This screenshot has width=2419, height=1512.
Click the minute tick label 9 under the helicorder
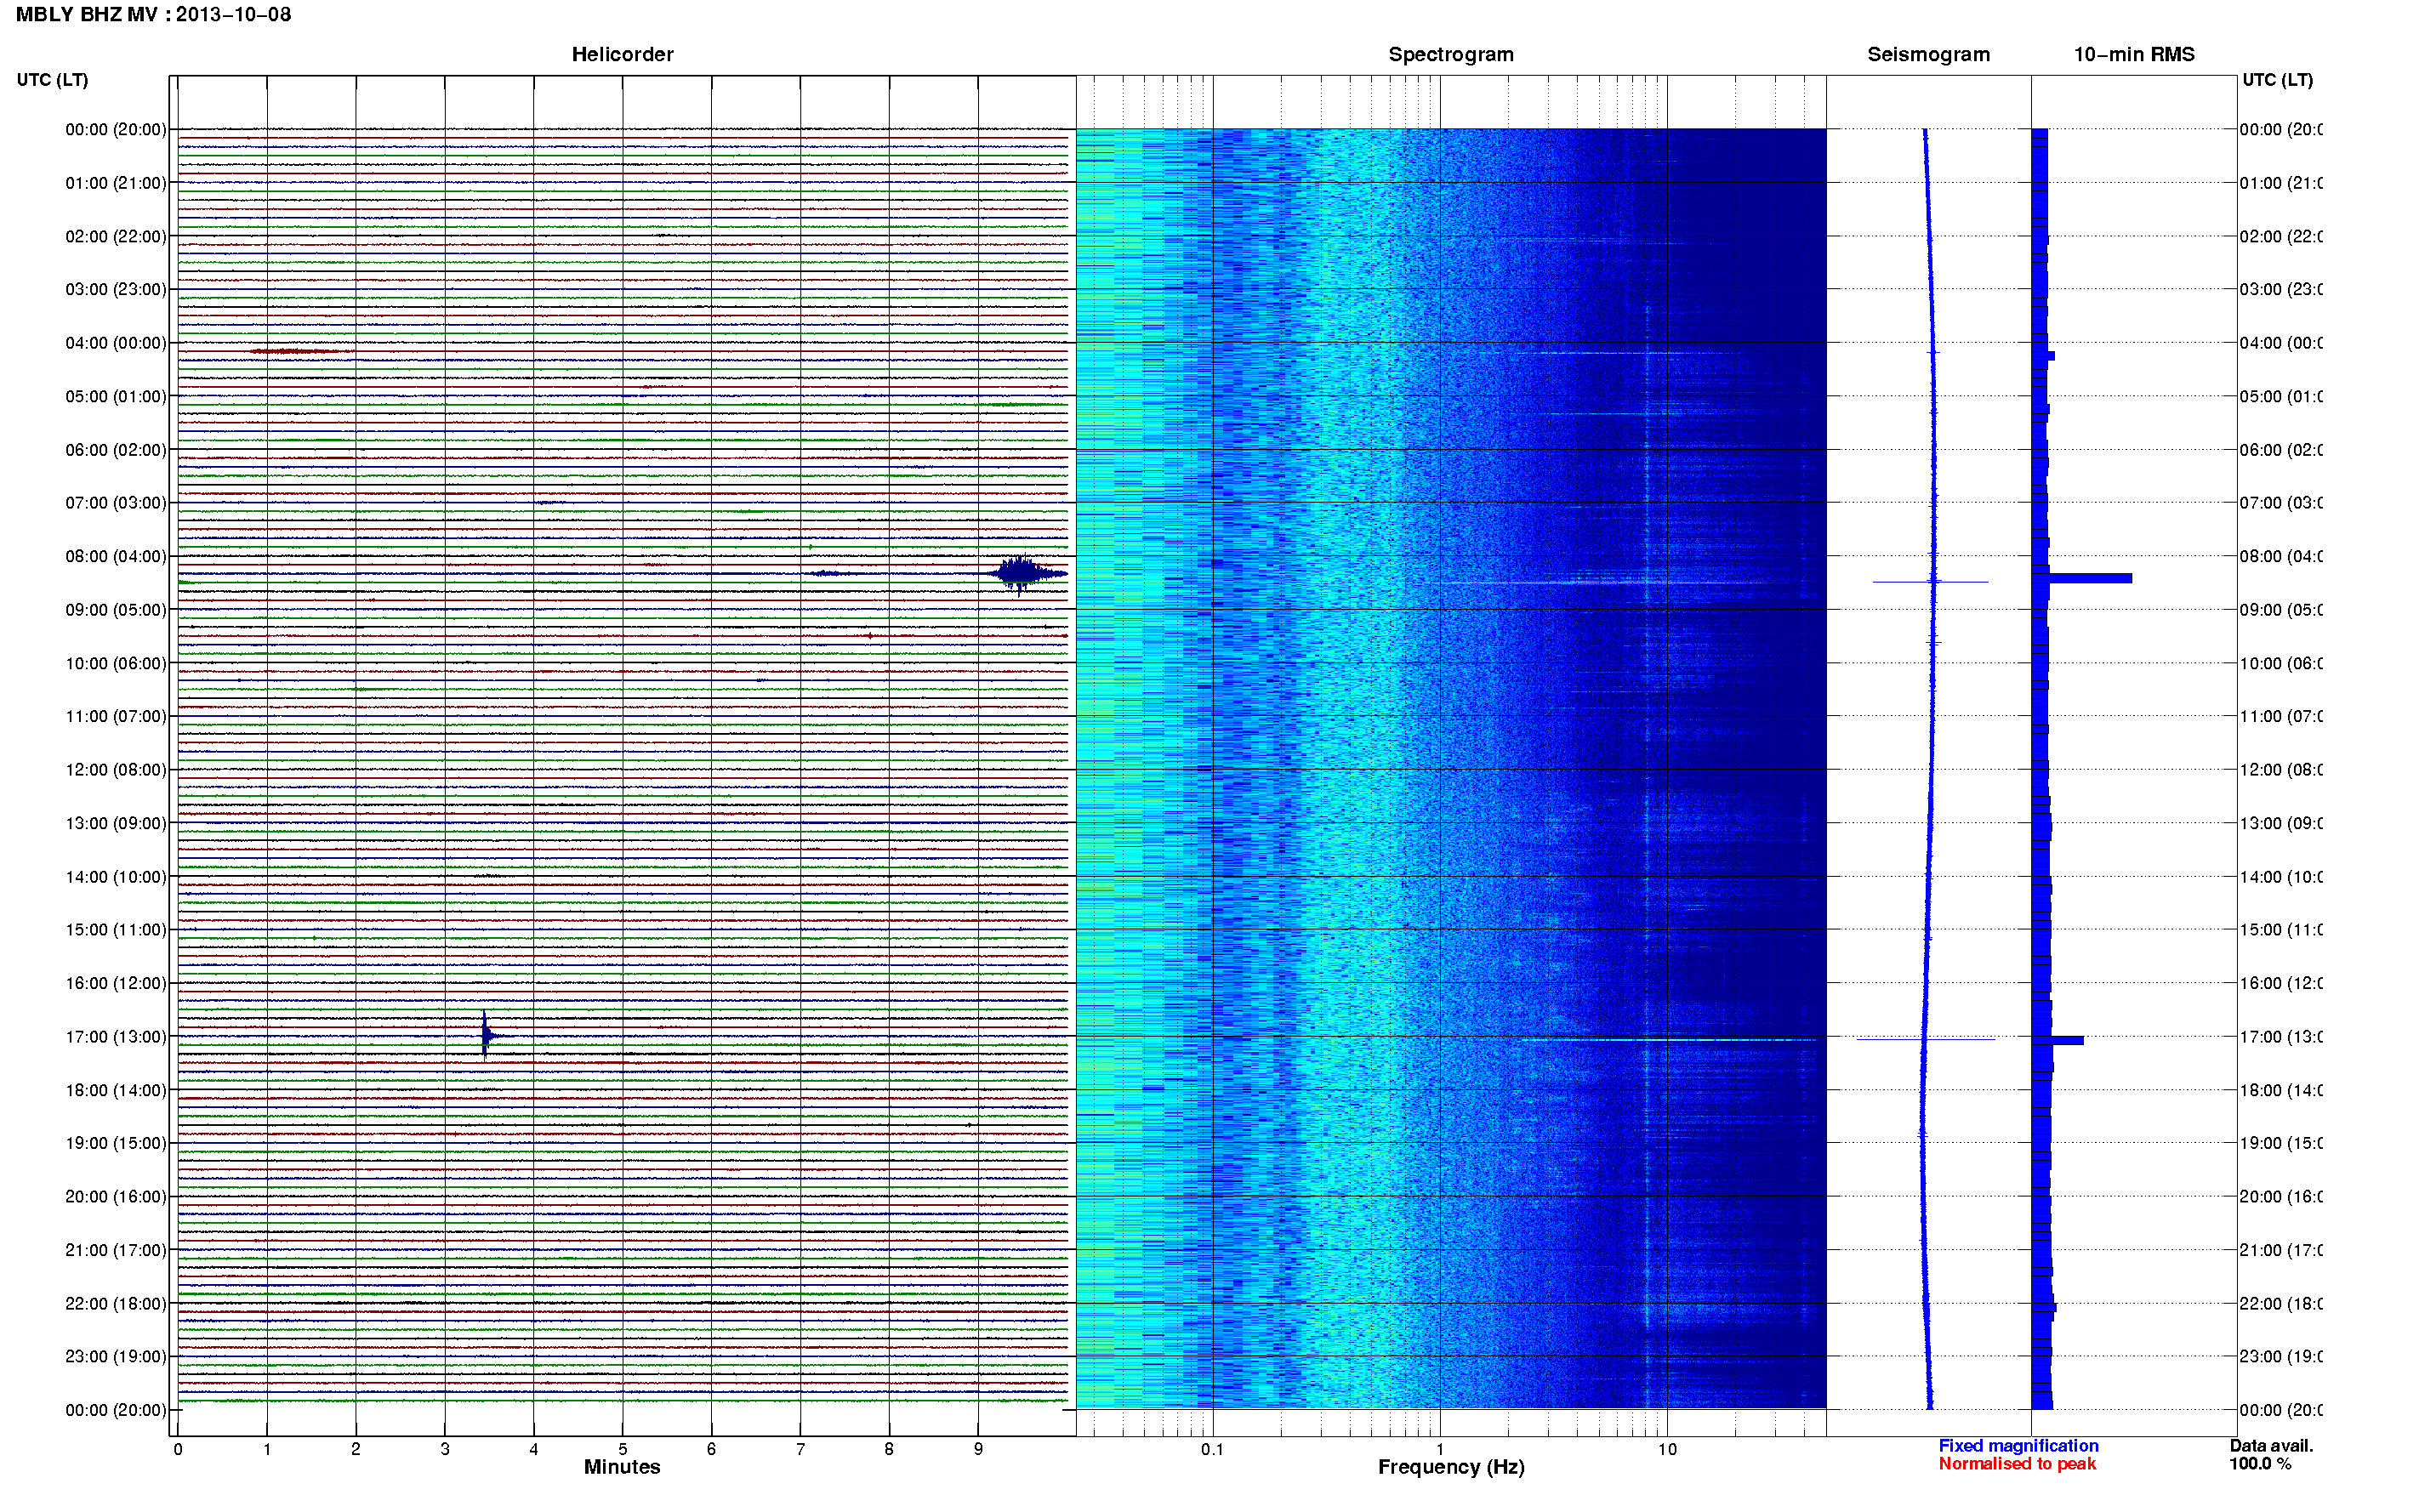point(978,1449)
